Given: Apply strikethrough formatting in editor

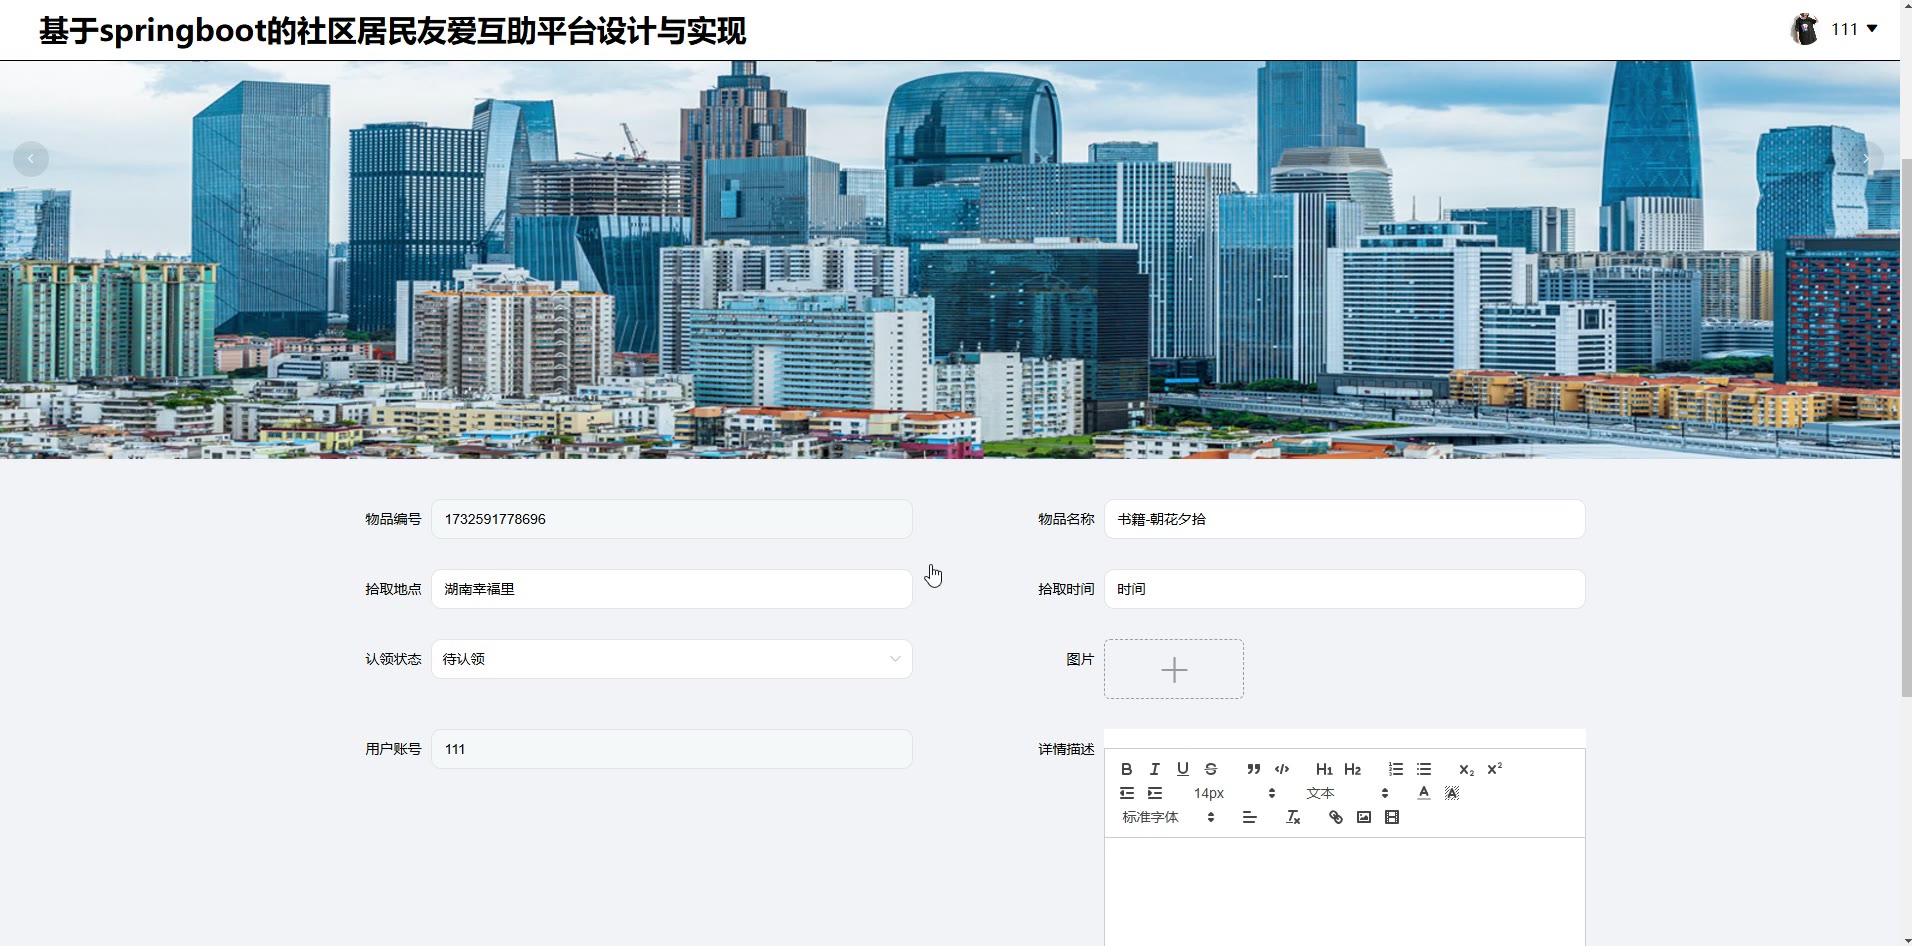Looking at the screenshot, I should (x=1210, y=769).
